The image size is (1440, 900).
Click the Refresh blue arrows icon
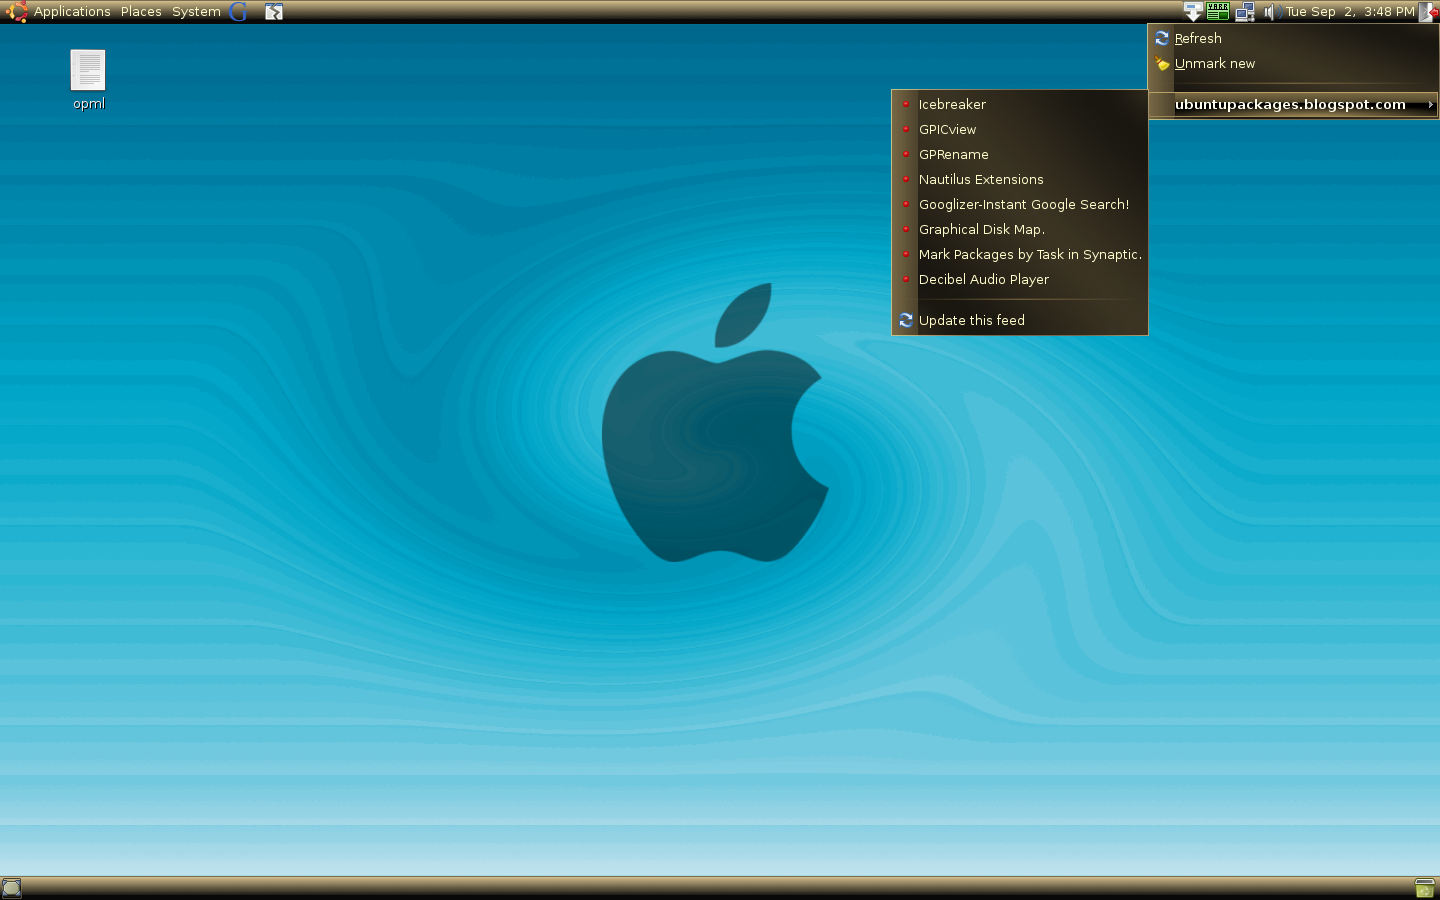tap(1162, 38)
